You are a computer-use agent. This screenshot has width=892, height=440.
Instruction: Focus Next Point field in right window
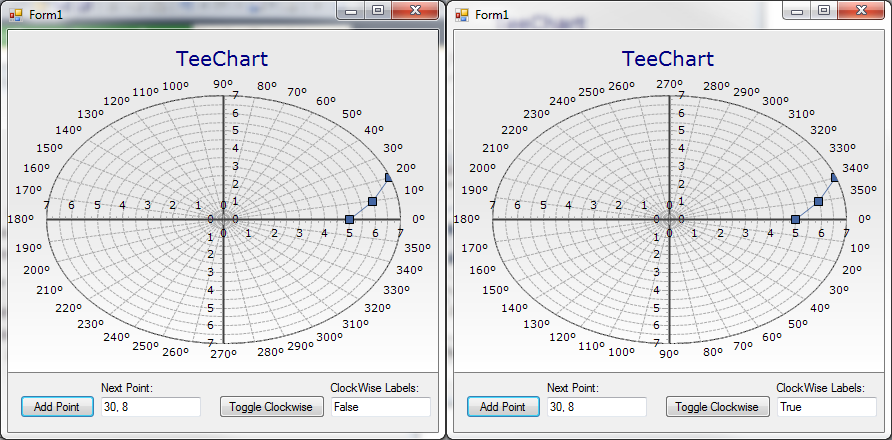(597, 407)
